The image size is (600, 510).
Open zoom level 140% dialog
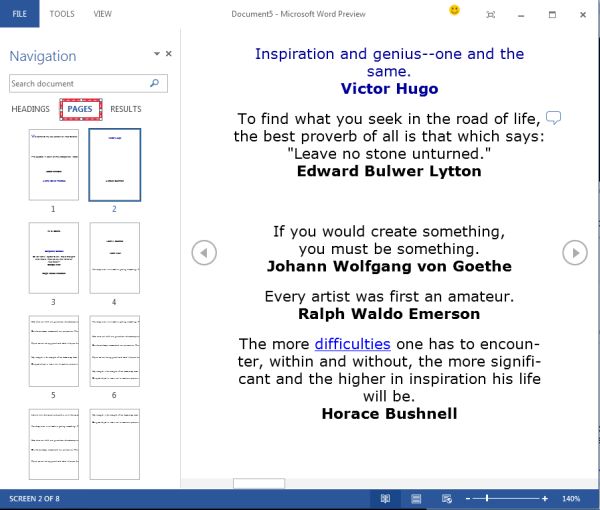(x=571, y=499)
